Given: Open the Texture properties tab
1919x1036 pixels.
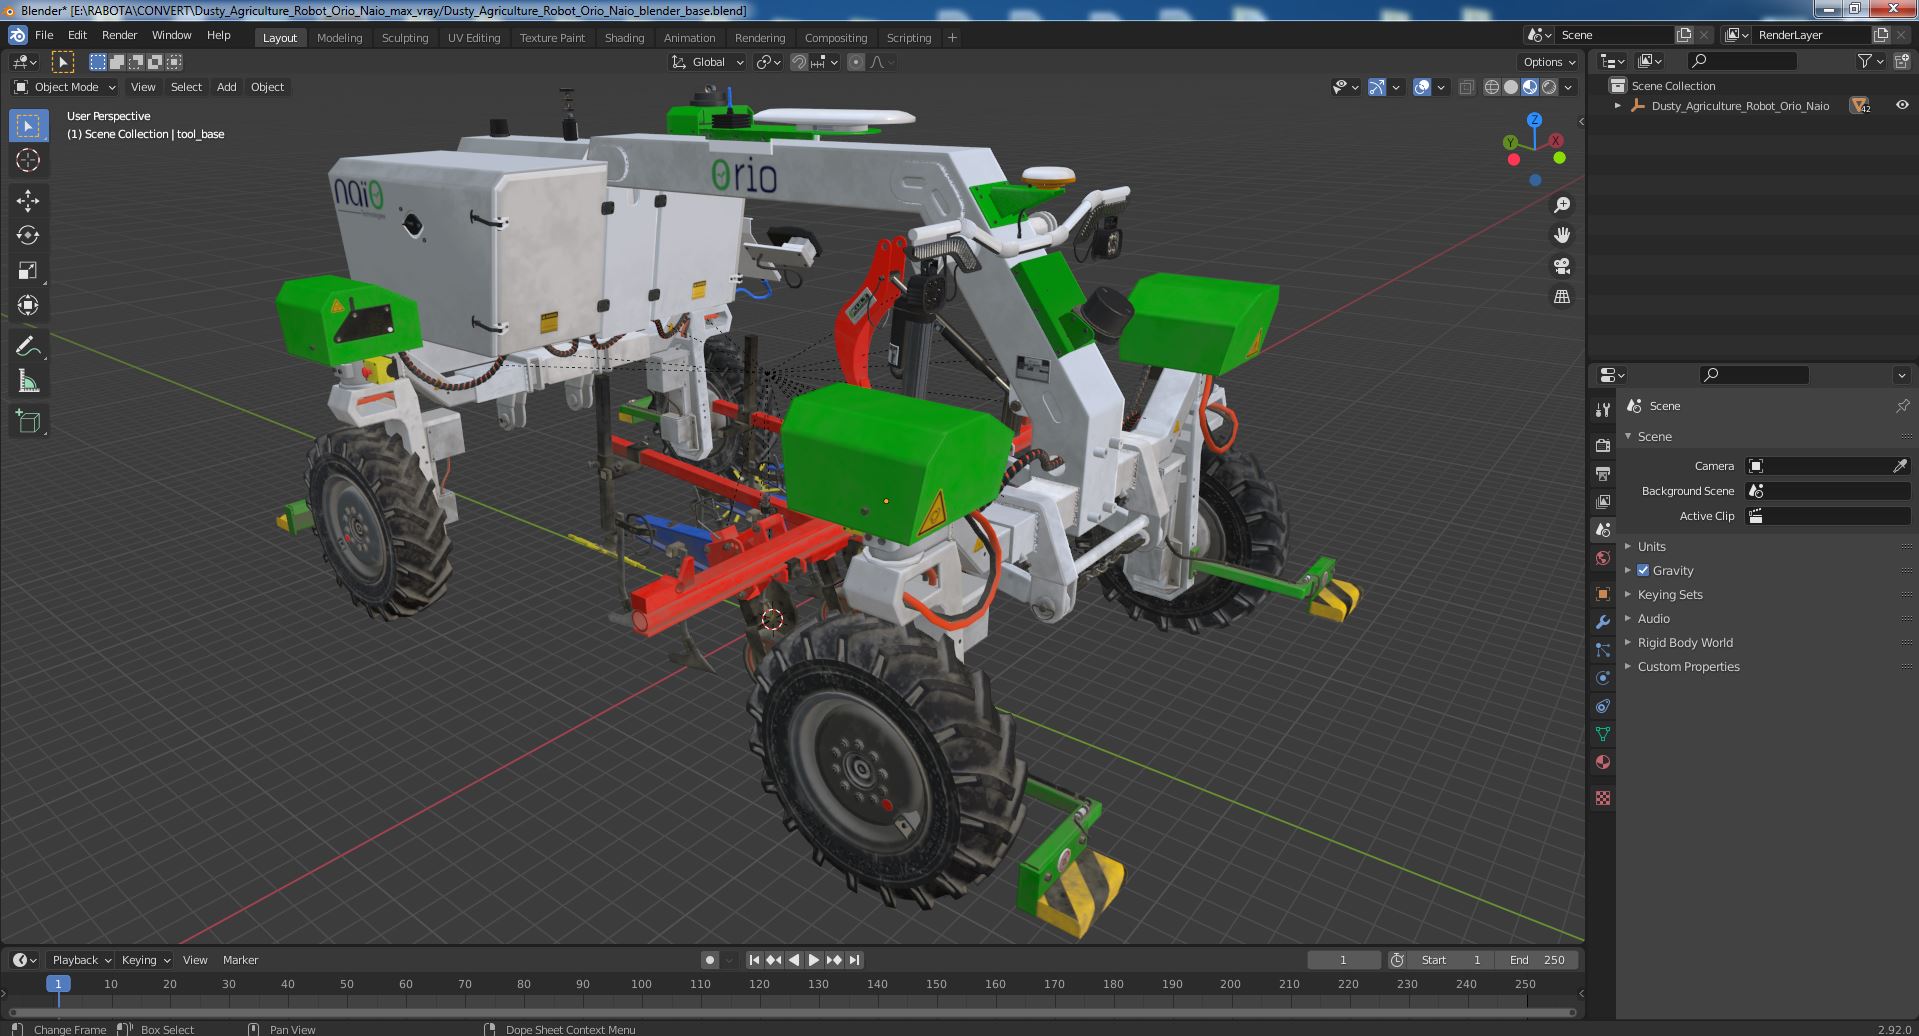Looking at the screenshot, I should [1603, 798].
